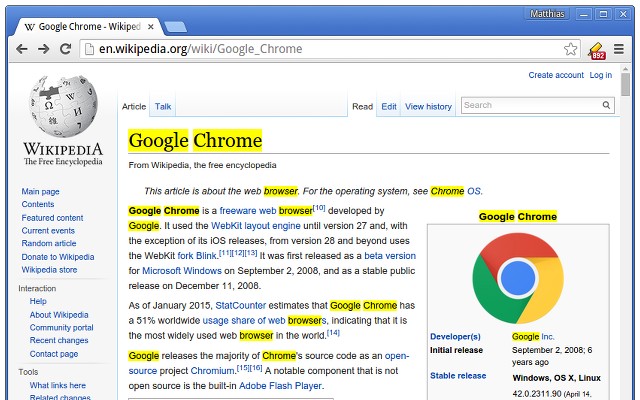Open Contact page link
Screen dimensions: 640x400
pos(53,354)
